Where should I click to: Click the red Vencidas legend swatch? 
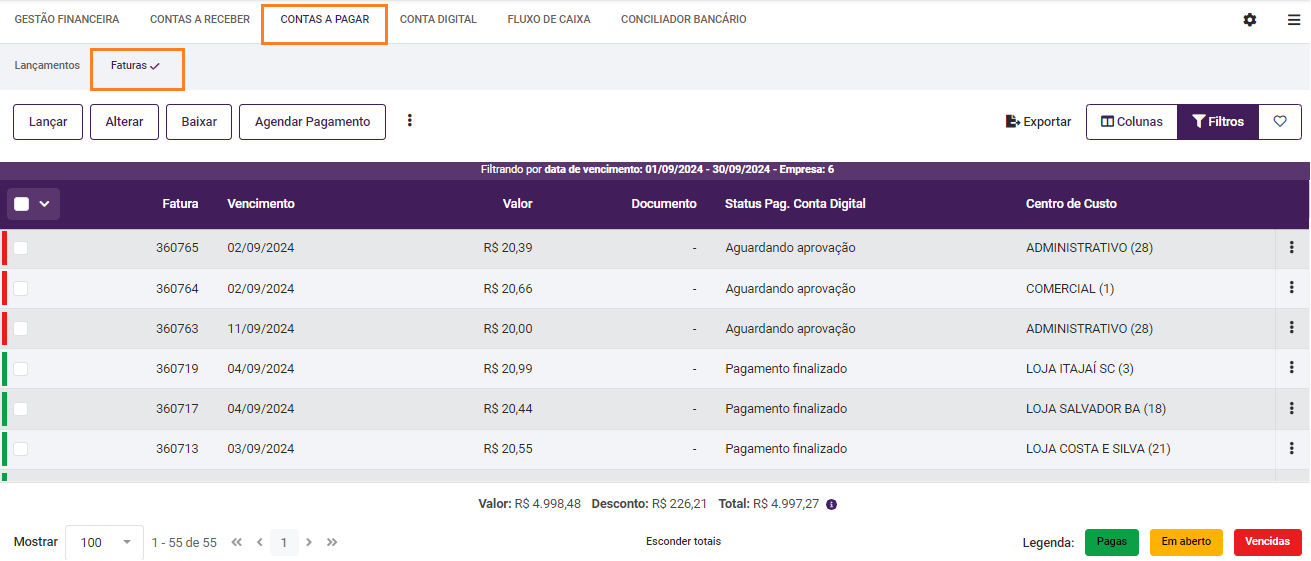1267,542
